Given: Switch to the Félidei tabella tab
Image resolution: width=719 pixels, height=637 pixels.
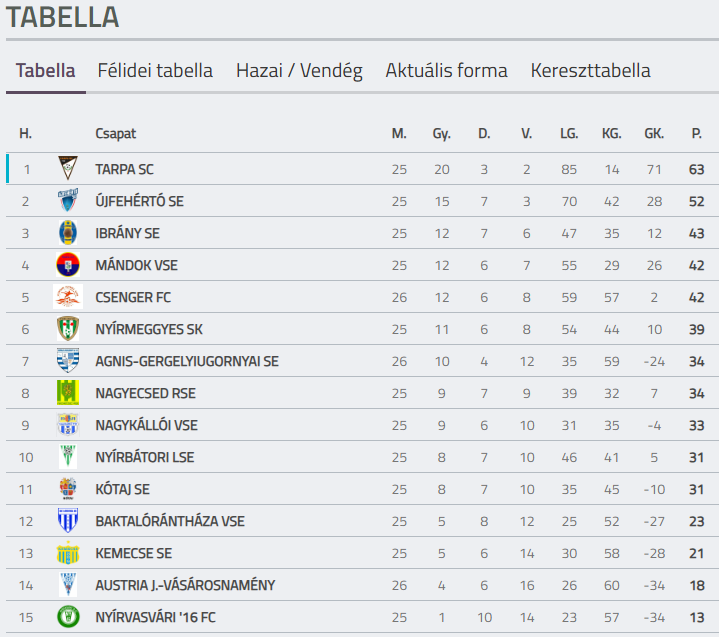Looking at the screenshot, I should (155, 71).
